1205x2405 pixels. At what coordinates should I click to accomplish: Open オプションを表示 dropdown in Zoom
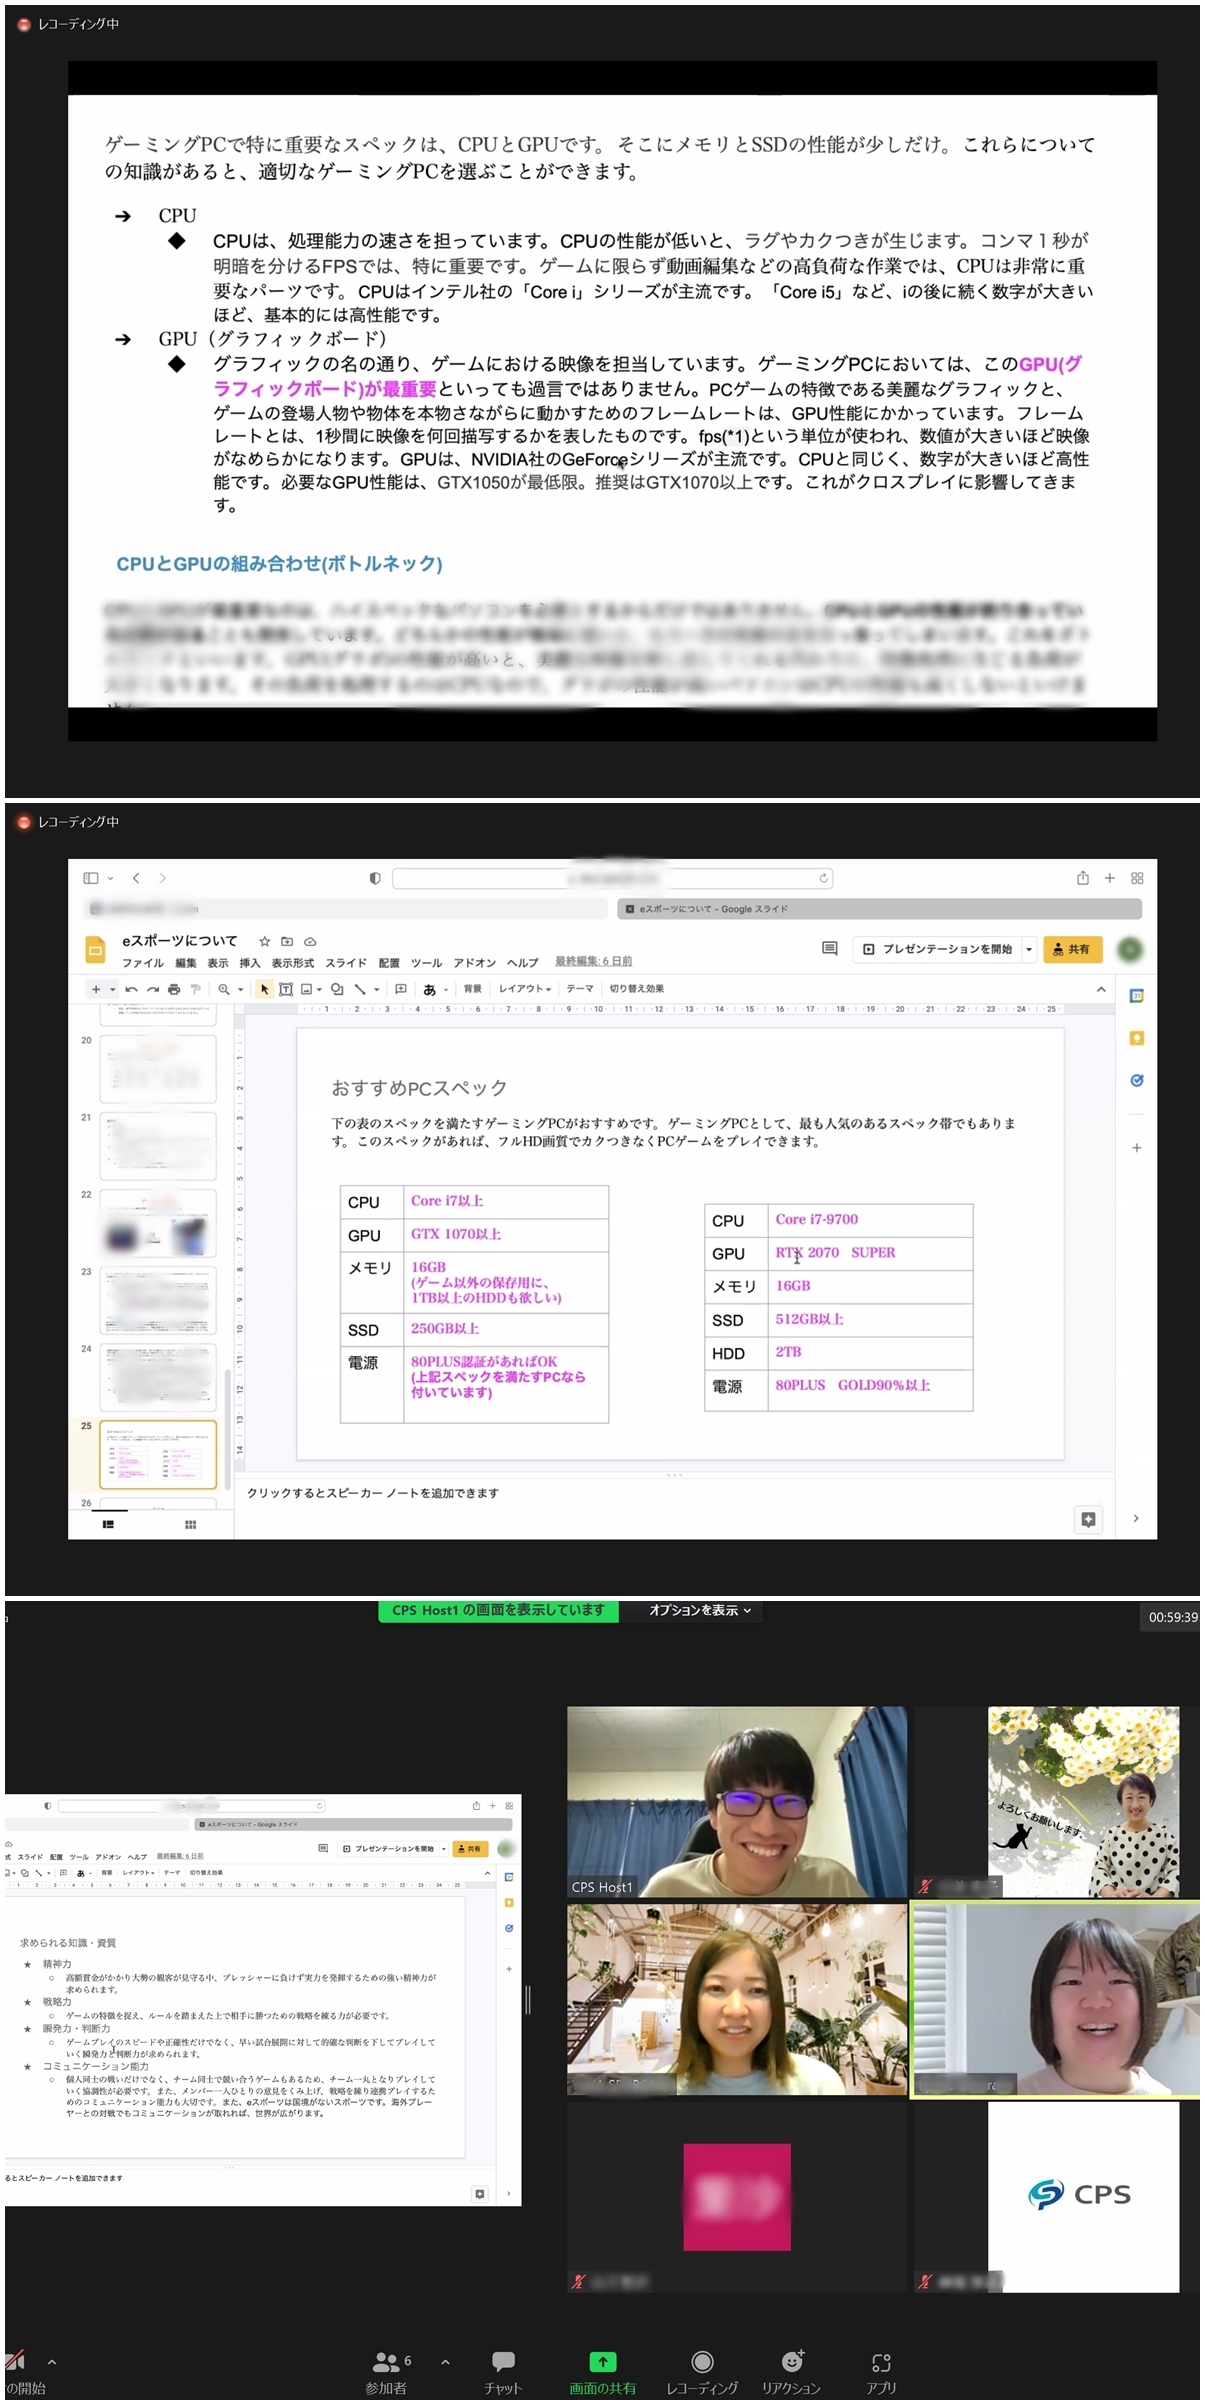point(700,1610)
